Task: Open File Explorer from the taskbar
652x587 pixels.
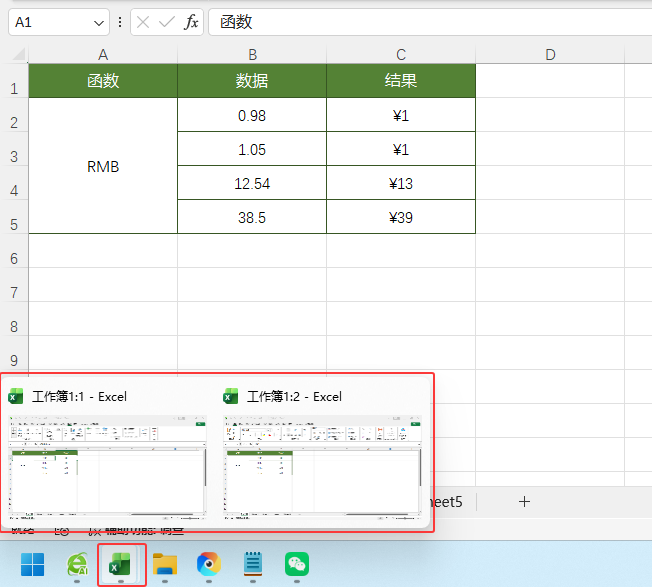Action: (165, 565)
